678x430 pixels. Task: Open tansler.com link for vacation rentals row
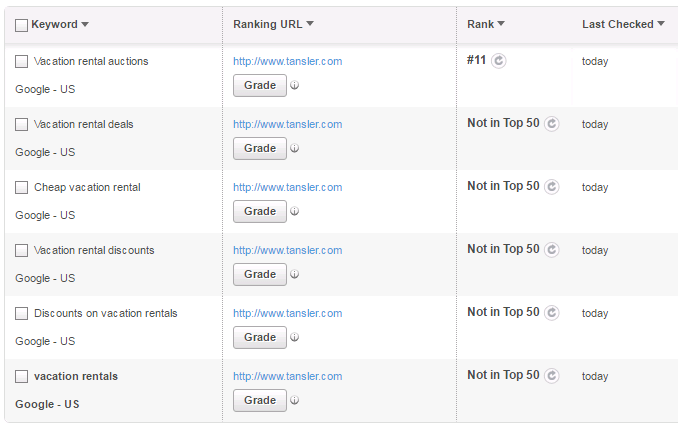pyautogui.click(x=288, y=376)
